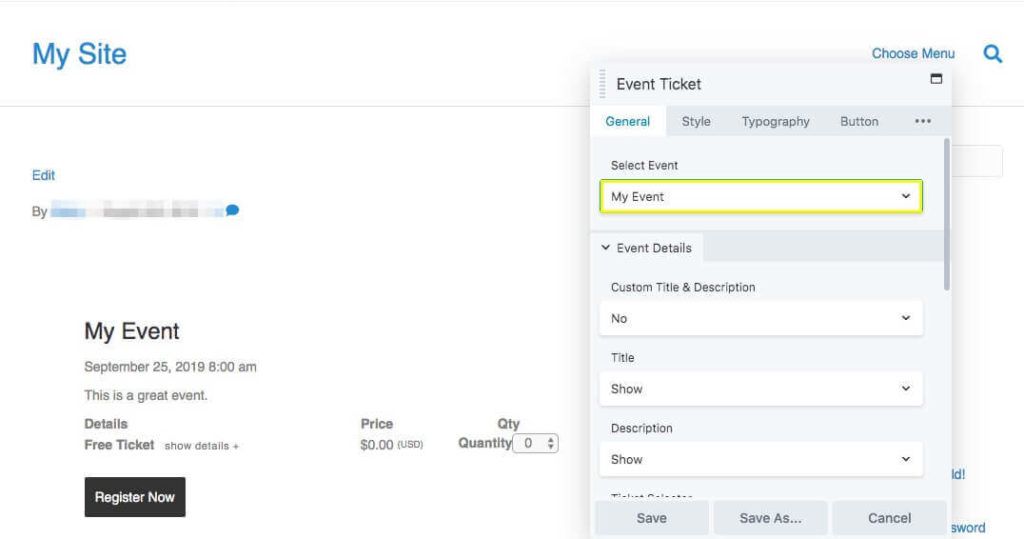Viewport: 1024px width, 539px height.
Task: Switch to the General tab
Action: pyautogui.click(x=627, y=122)
